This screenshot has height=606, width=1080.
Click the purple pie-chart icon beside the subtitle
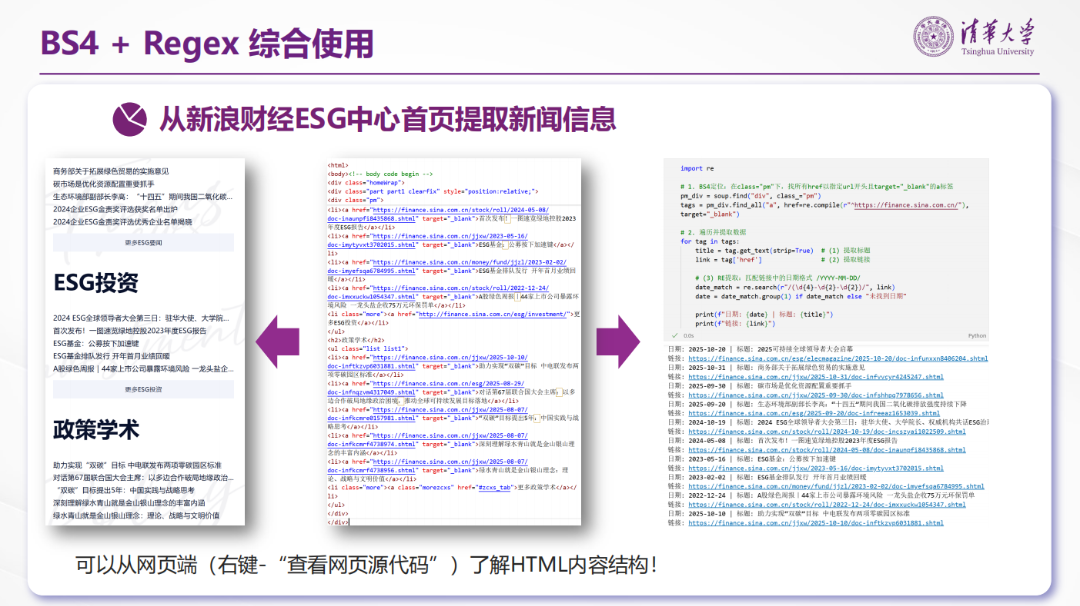pyautogui.click(x=129, y=119)
